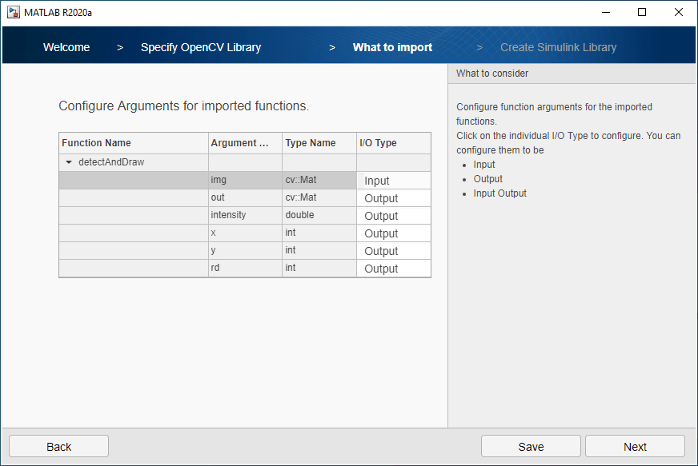698x466 pixels.
Task: Maximize the MATLAB wizard window
Action: pyautogui.click(x=641, y=12)
